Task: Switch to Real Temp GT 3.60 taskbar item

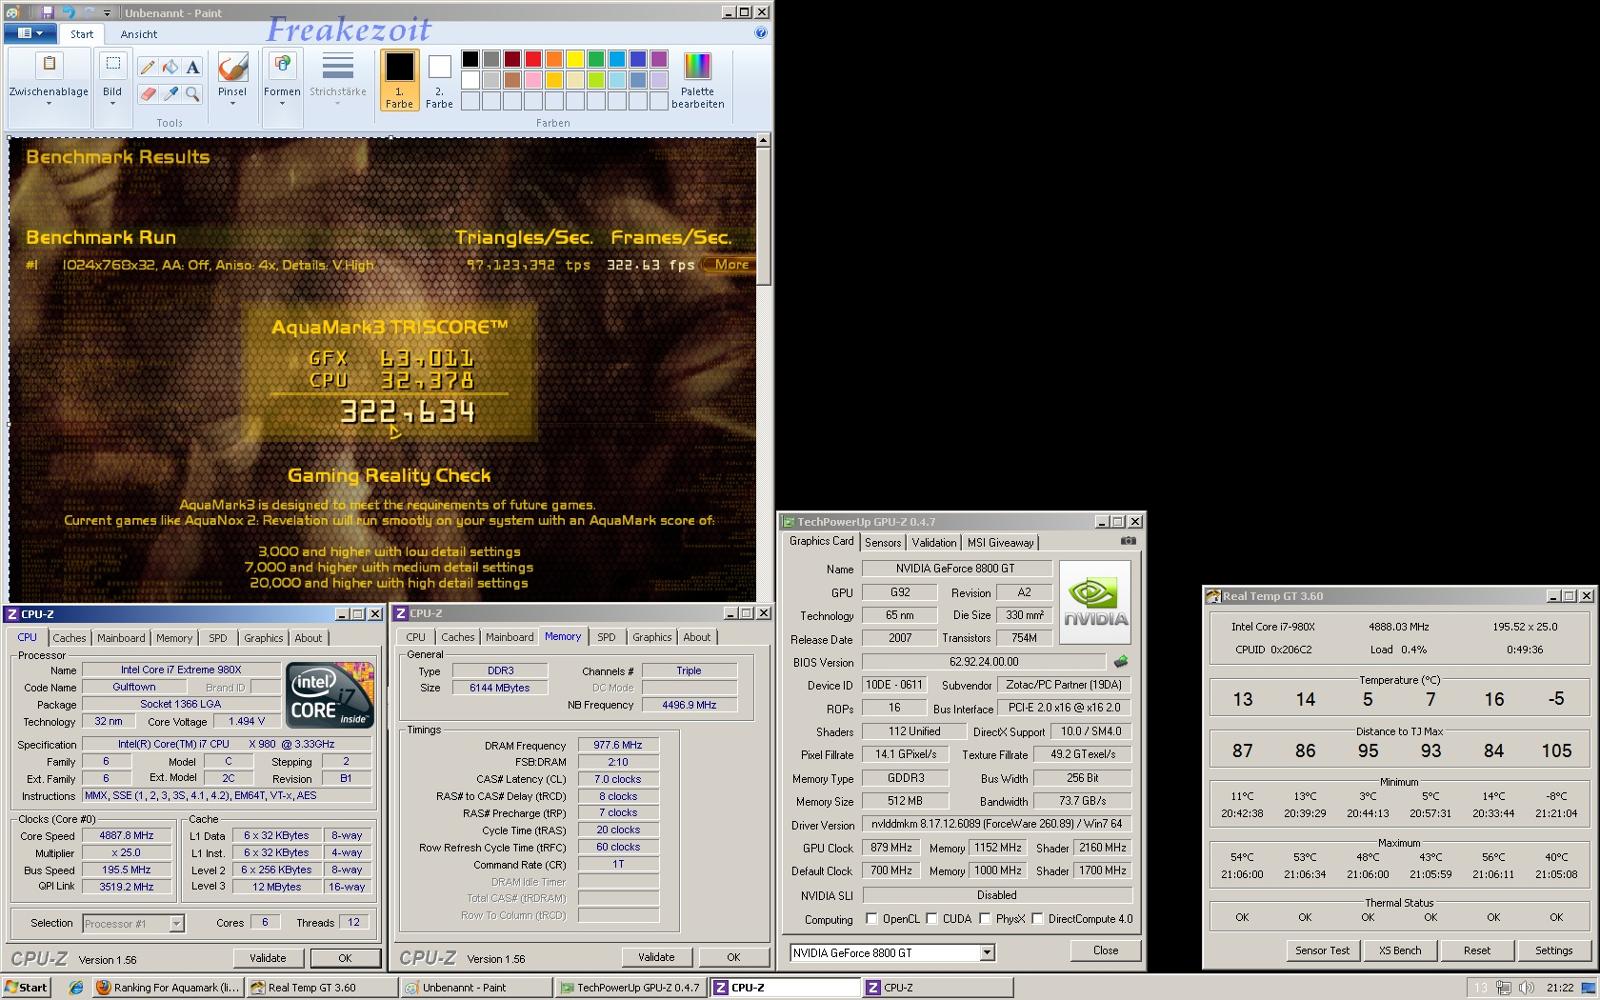Action: point(320,987)
